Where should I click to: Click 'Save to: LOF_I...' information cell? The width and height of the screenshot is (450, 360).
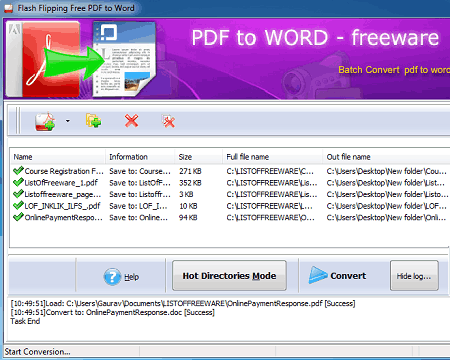click(138, 206)
